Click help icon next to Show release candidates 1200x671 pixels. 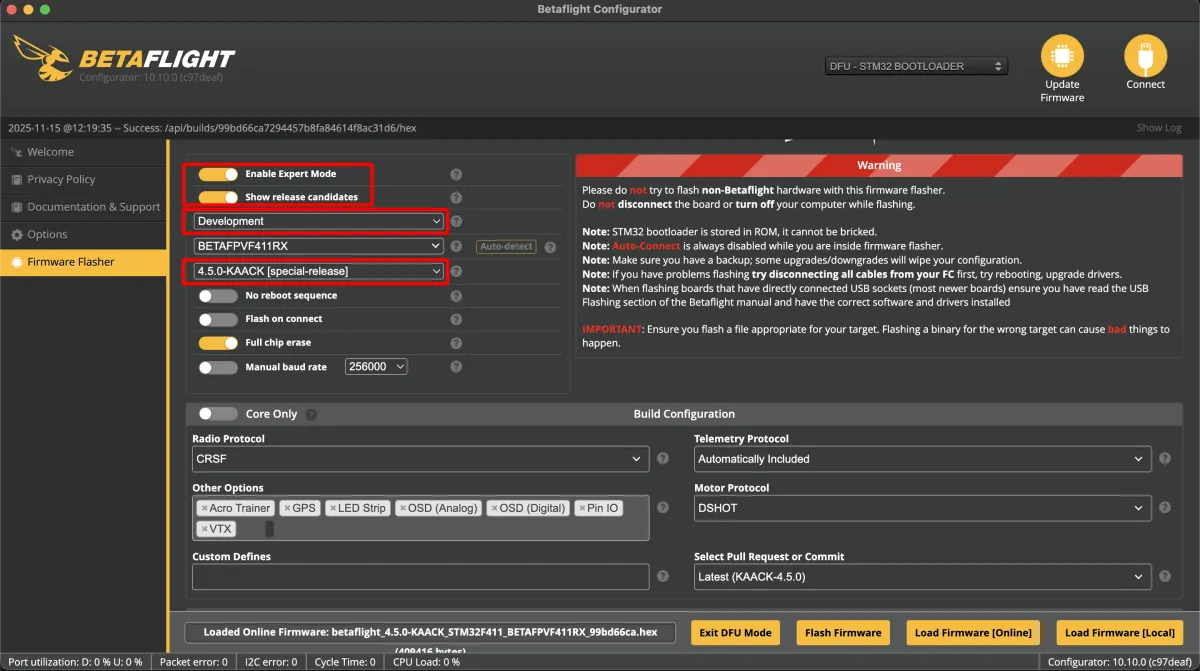tap(456, 198)
